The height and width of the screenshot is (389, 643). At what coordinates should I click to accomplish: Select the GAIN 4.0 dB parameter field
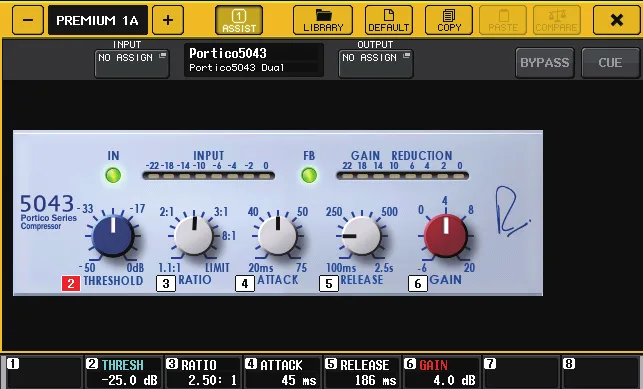(441, 372)
